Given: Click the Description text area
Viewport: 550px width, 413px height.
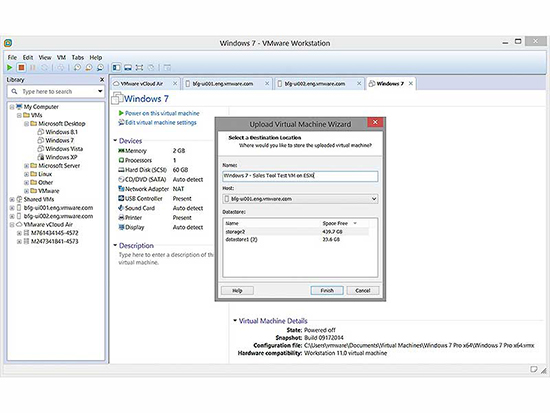Looking at the screenshot, I should (x=166, y=259).
